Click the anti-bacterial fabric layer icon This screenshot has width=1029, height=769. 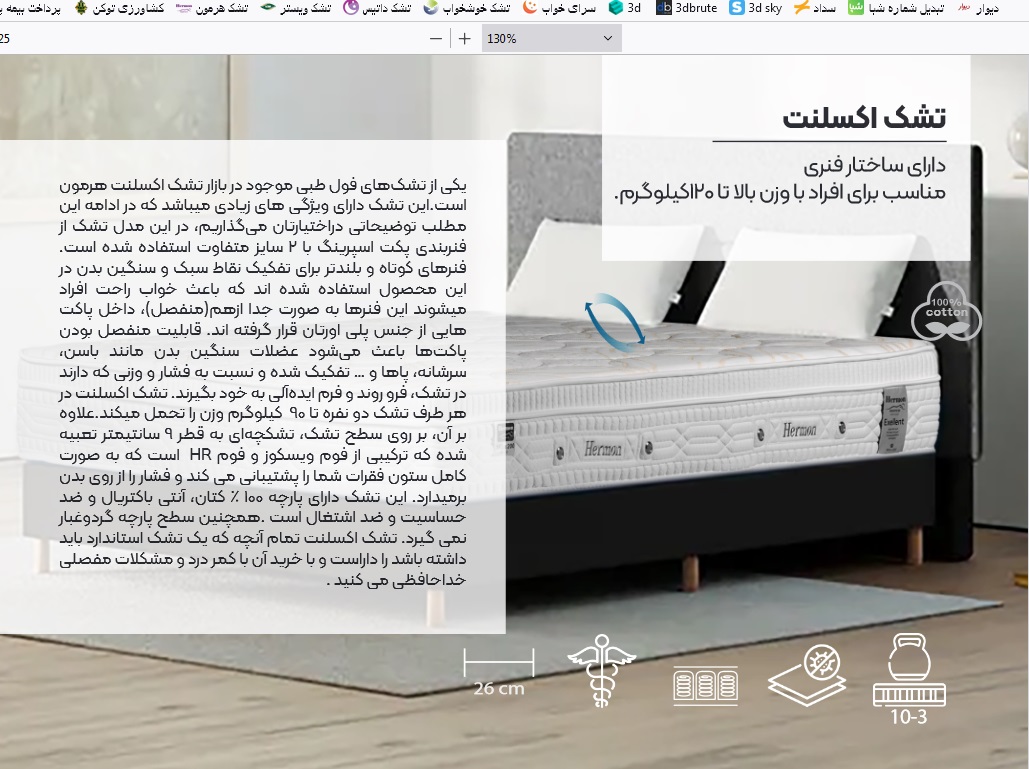pyautogui.click(x=807, y=675)
